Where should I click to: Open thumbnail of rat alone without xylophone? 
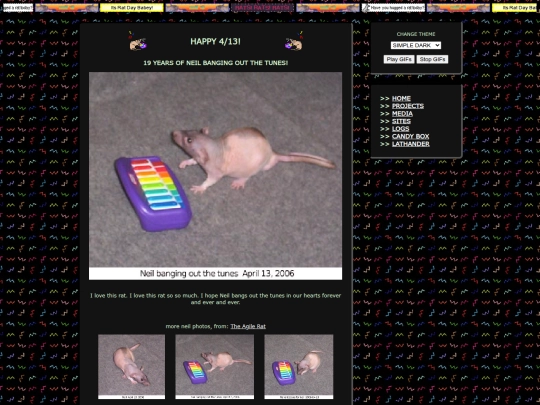click(132, 366)
